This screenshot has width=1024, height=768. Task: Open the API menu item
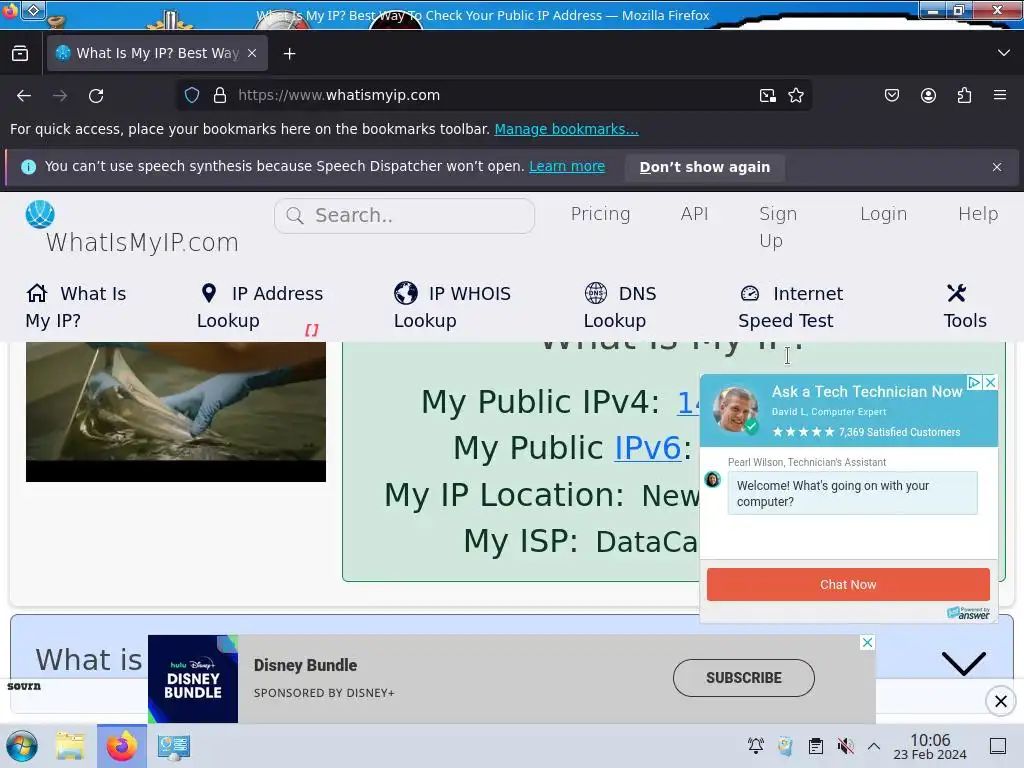pyautogui.click(x=694, y=214)
